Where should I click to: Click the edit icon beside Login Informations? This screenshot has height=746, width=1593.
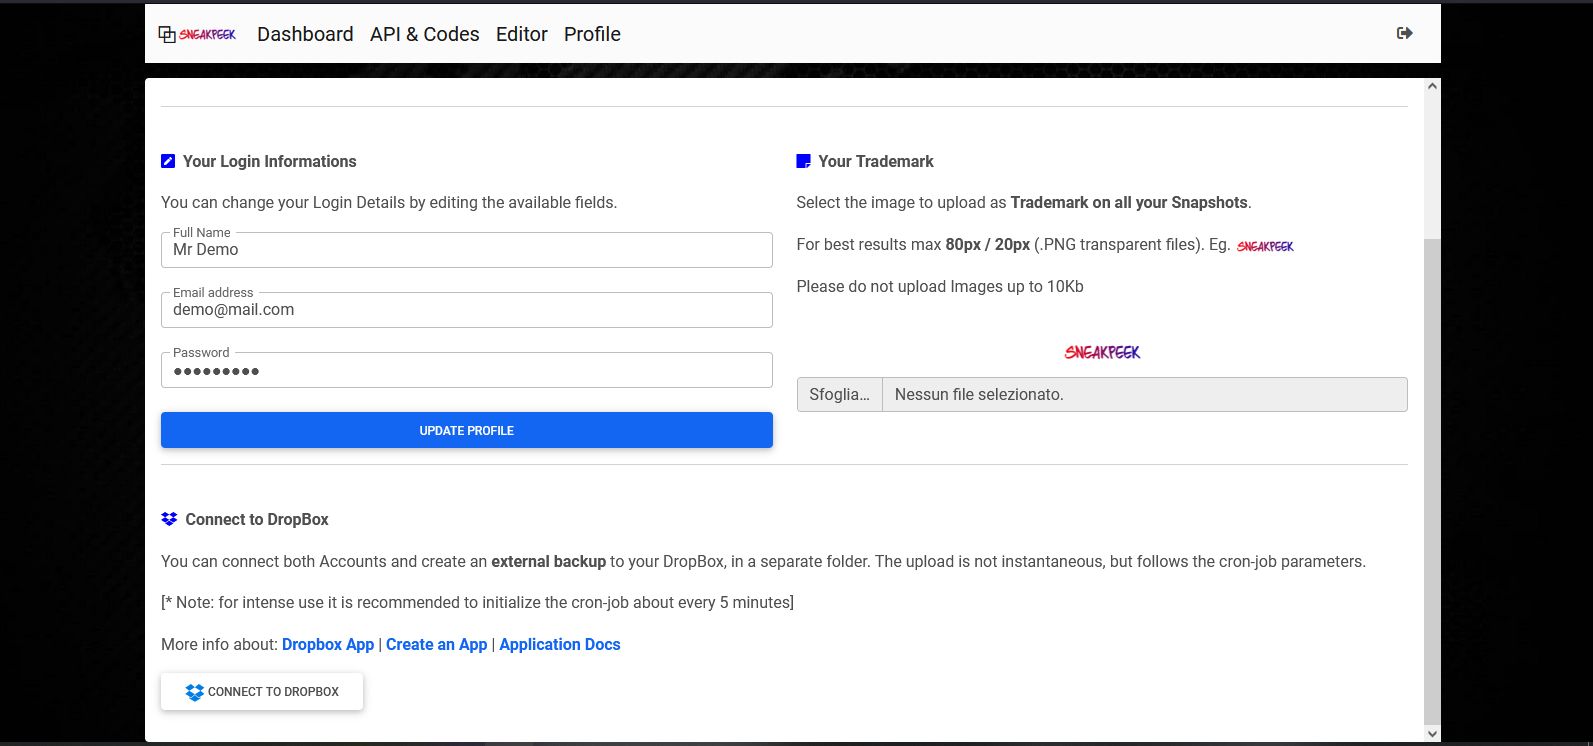[x=168, y=161]
